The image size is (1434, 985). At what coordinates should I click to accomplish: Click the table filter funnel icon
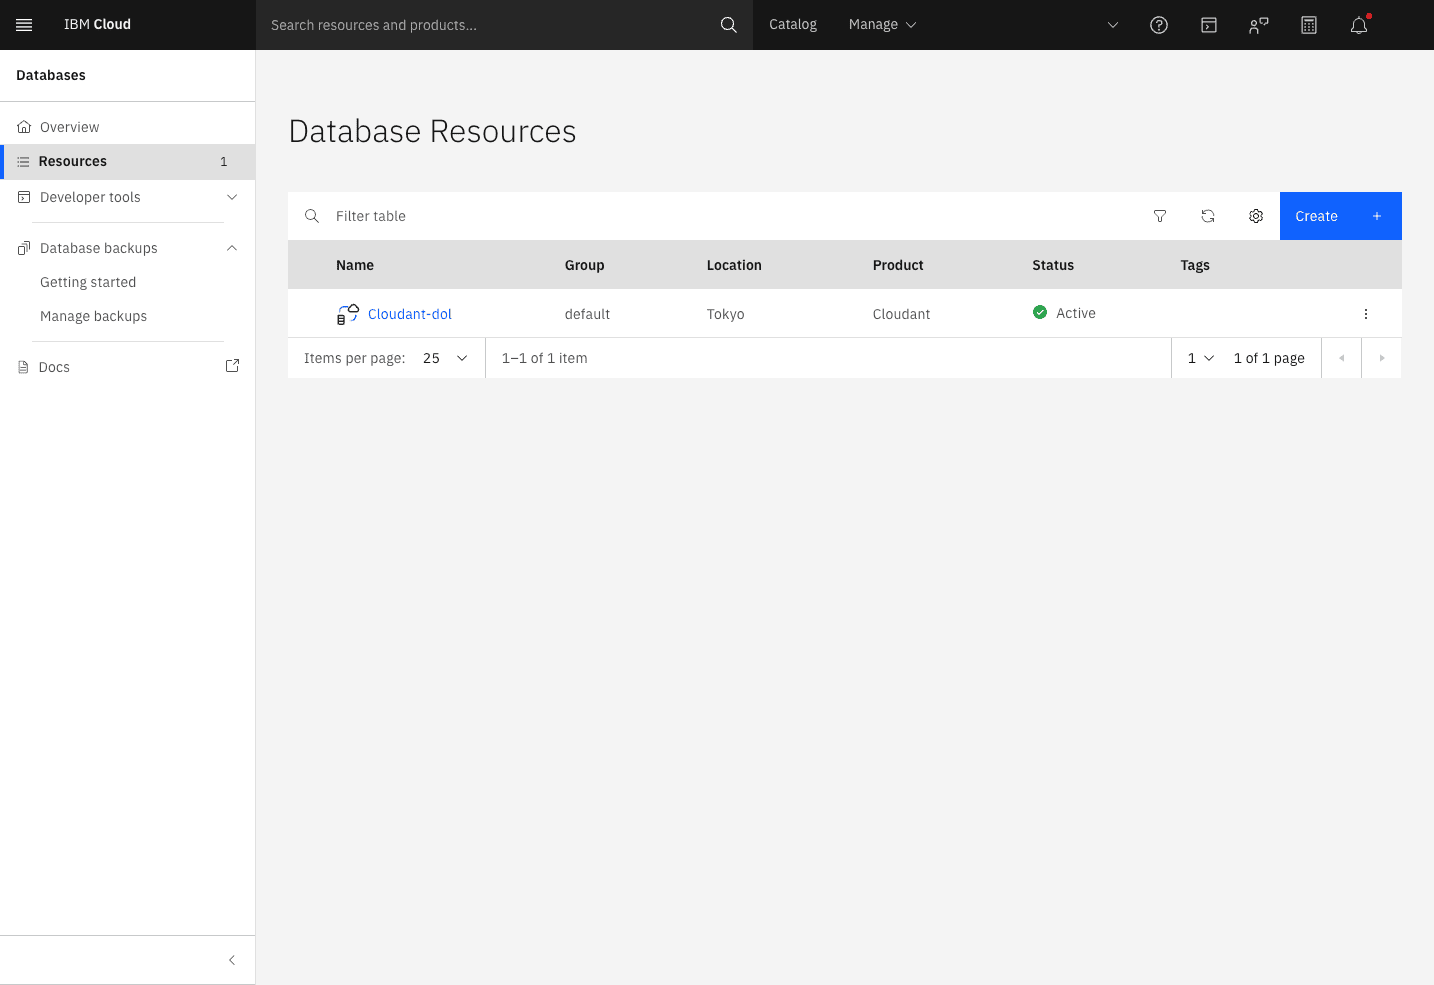(1160, 216)
